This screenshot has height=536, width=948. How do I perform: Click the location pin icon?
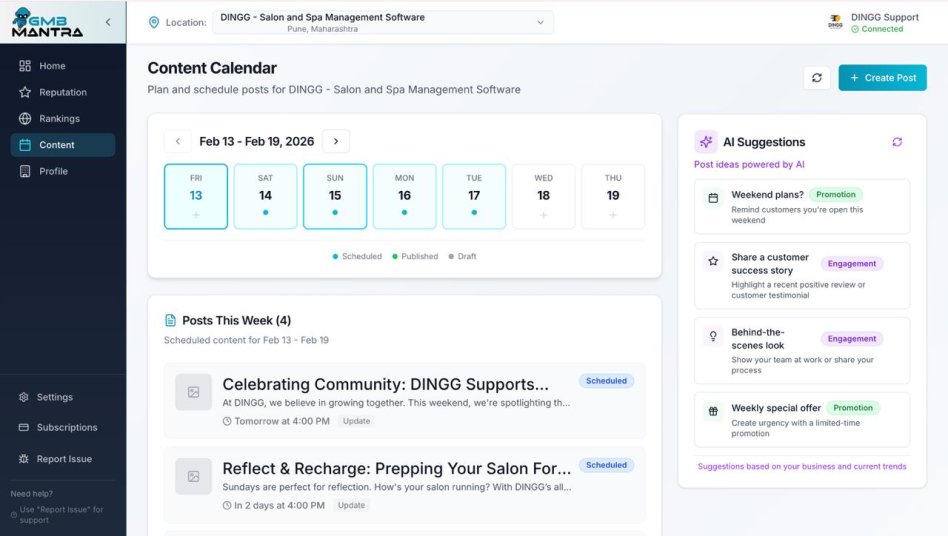tap(154, 22)
